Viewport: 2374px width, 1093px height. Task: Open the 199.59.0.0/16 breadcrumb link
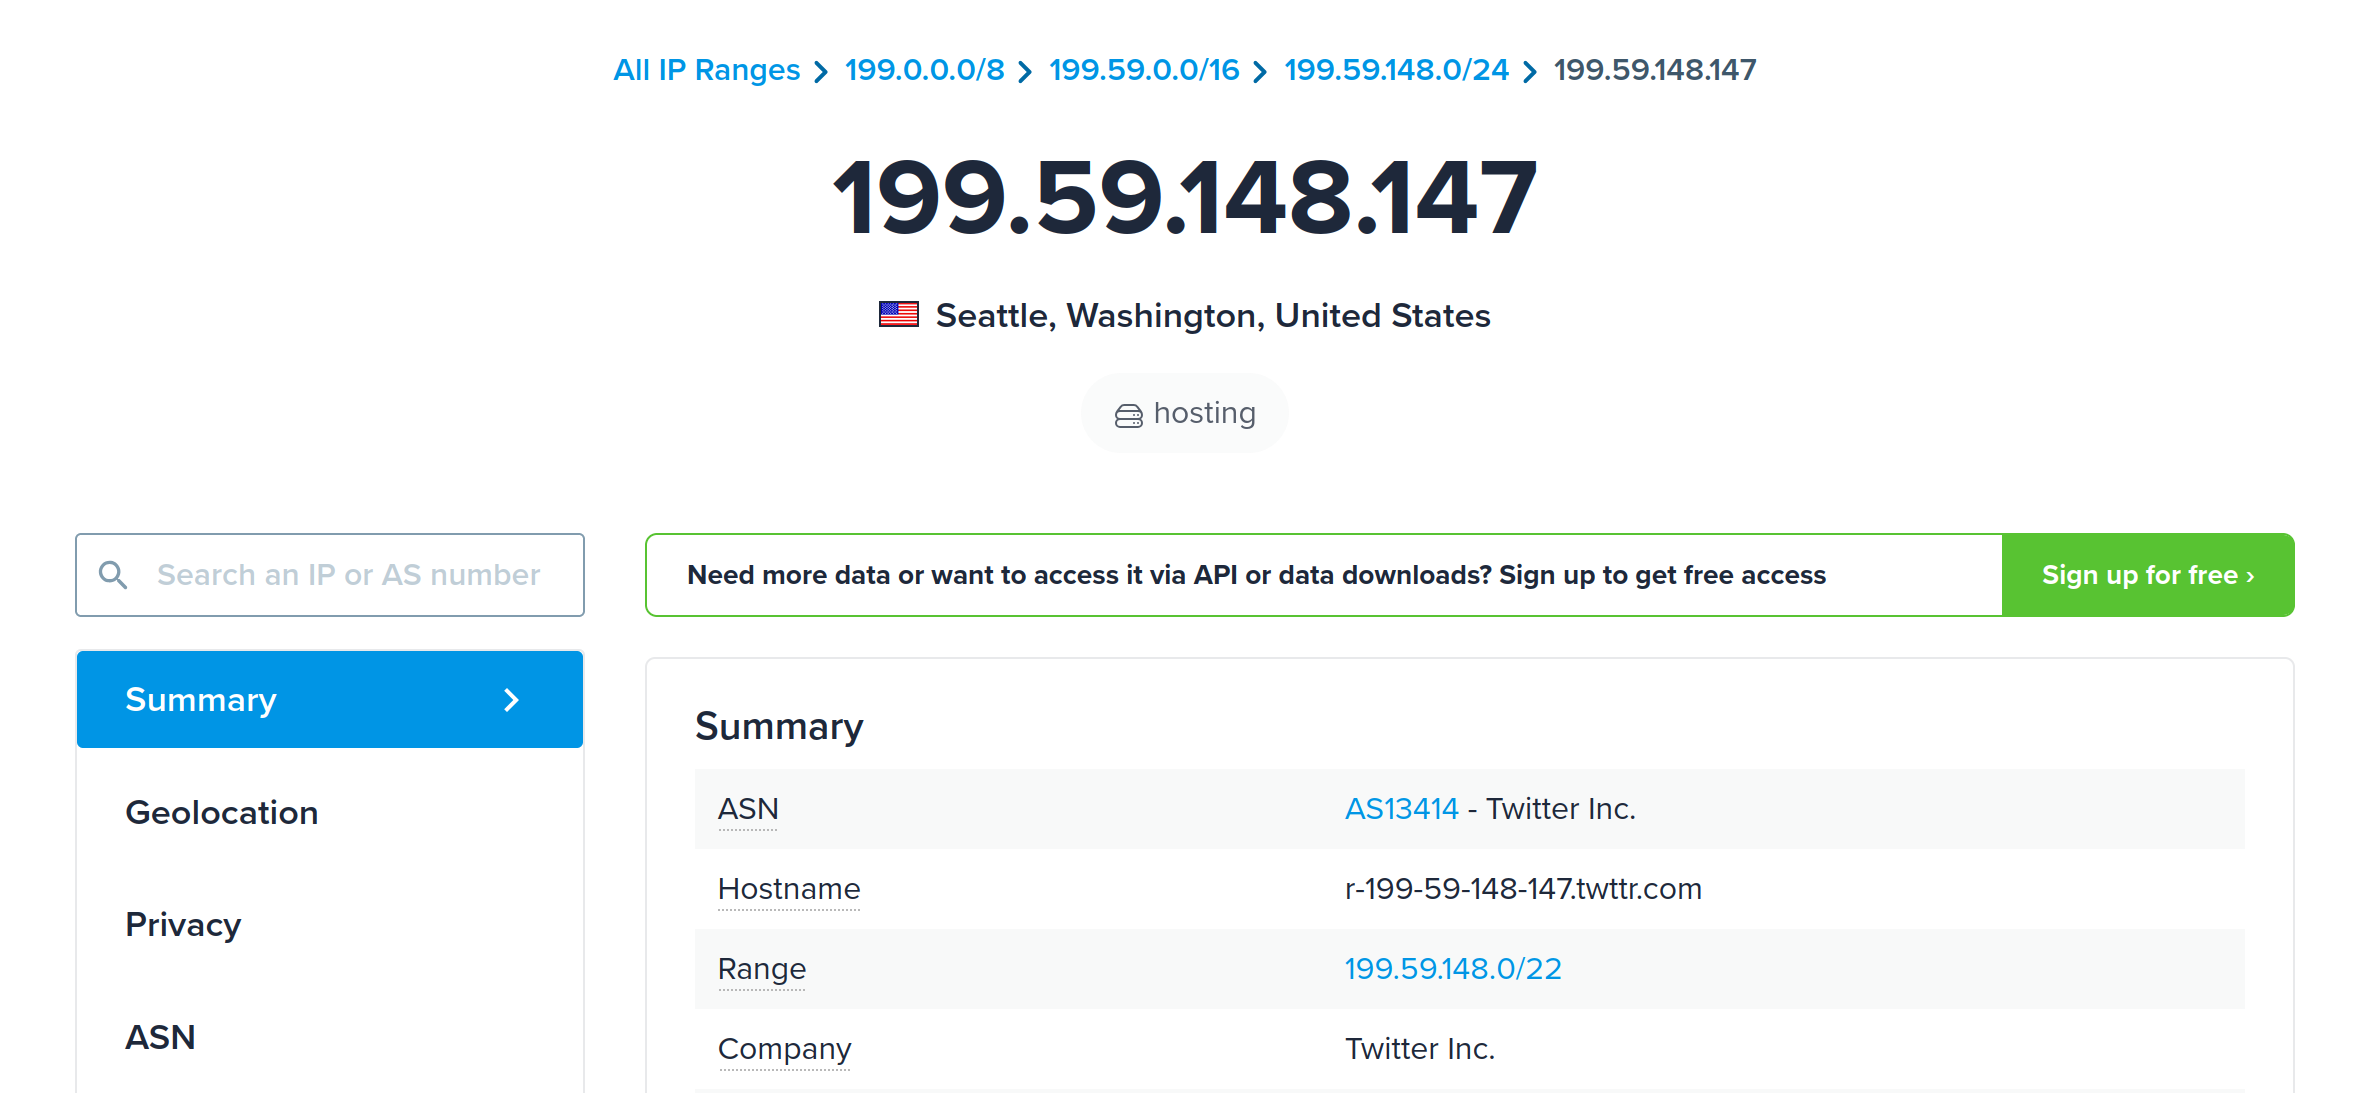pyautogui.click(x=1143, y=70)
